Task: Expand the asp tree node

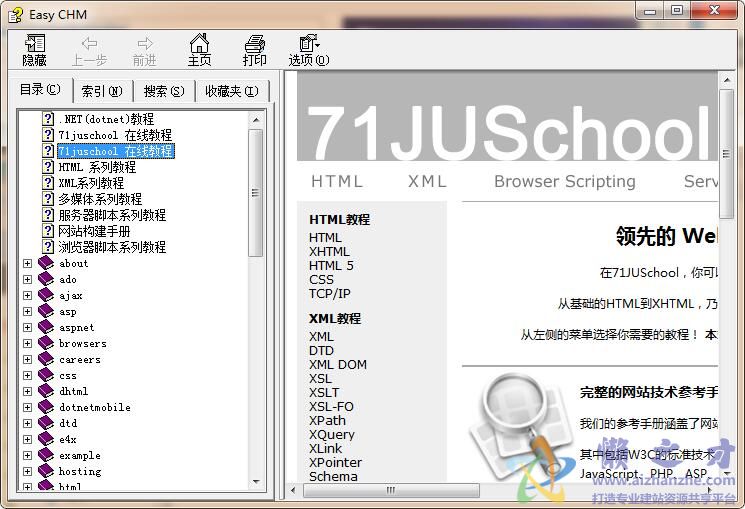Action: [27, 311]
